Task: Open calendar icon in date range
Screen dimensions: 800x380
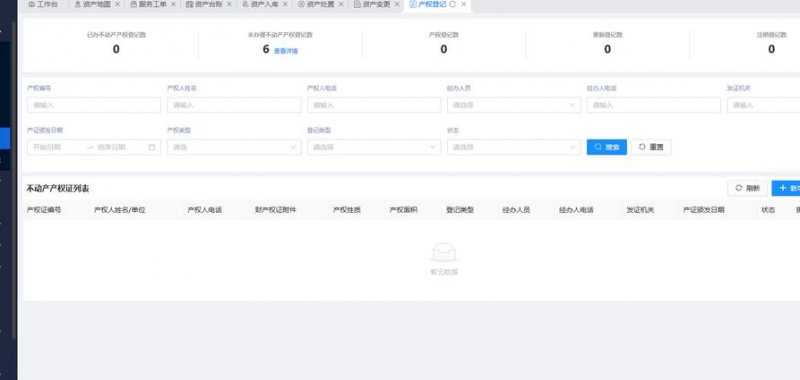Action: pyautogui.click(x=152, y=147)
